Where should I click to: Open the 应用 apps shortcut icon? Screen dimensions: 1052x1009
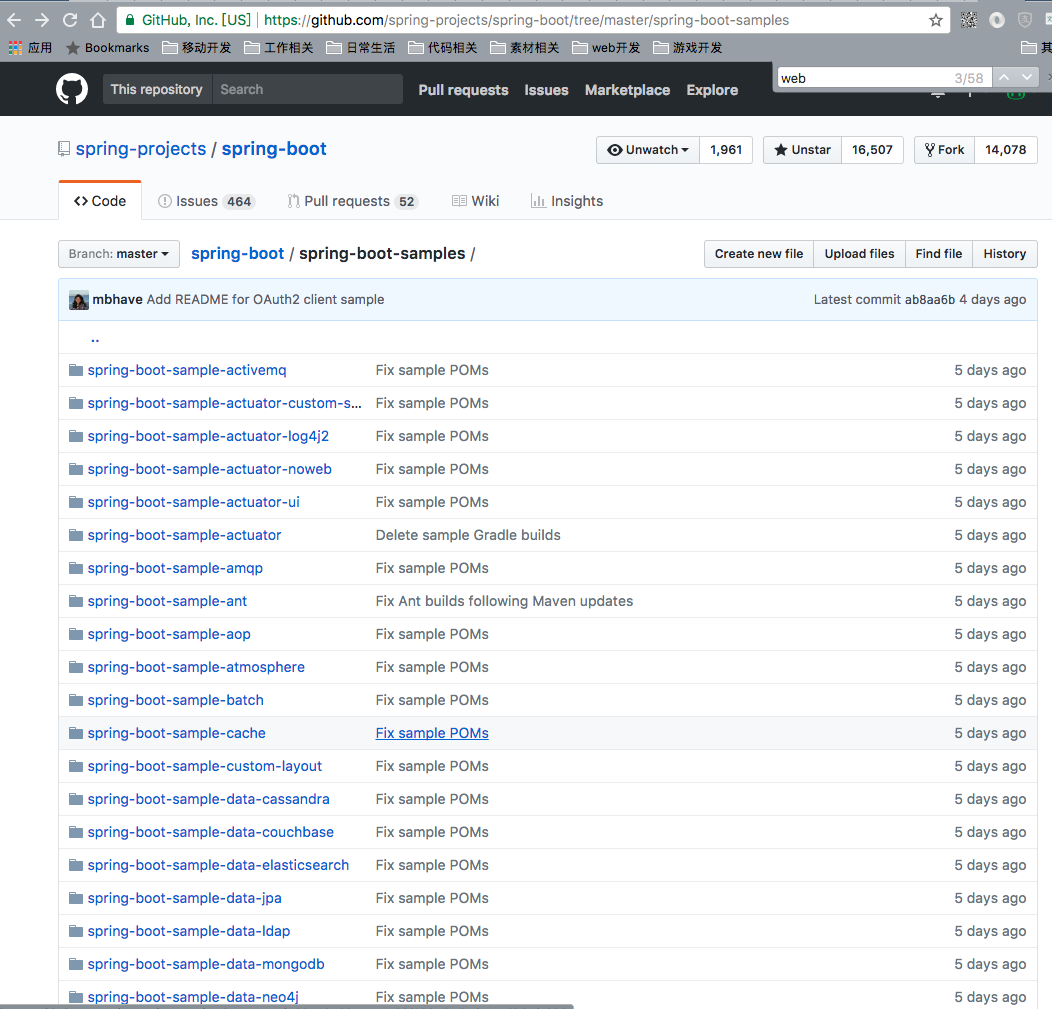click(x=15, y=48)
